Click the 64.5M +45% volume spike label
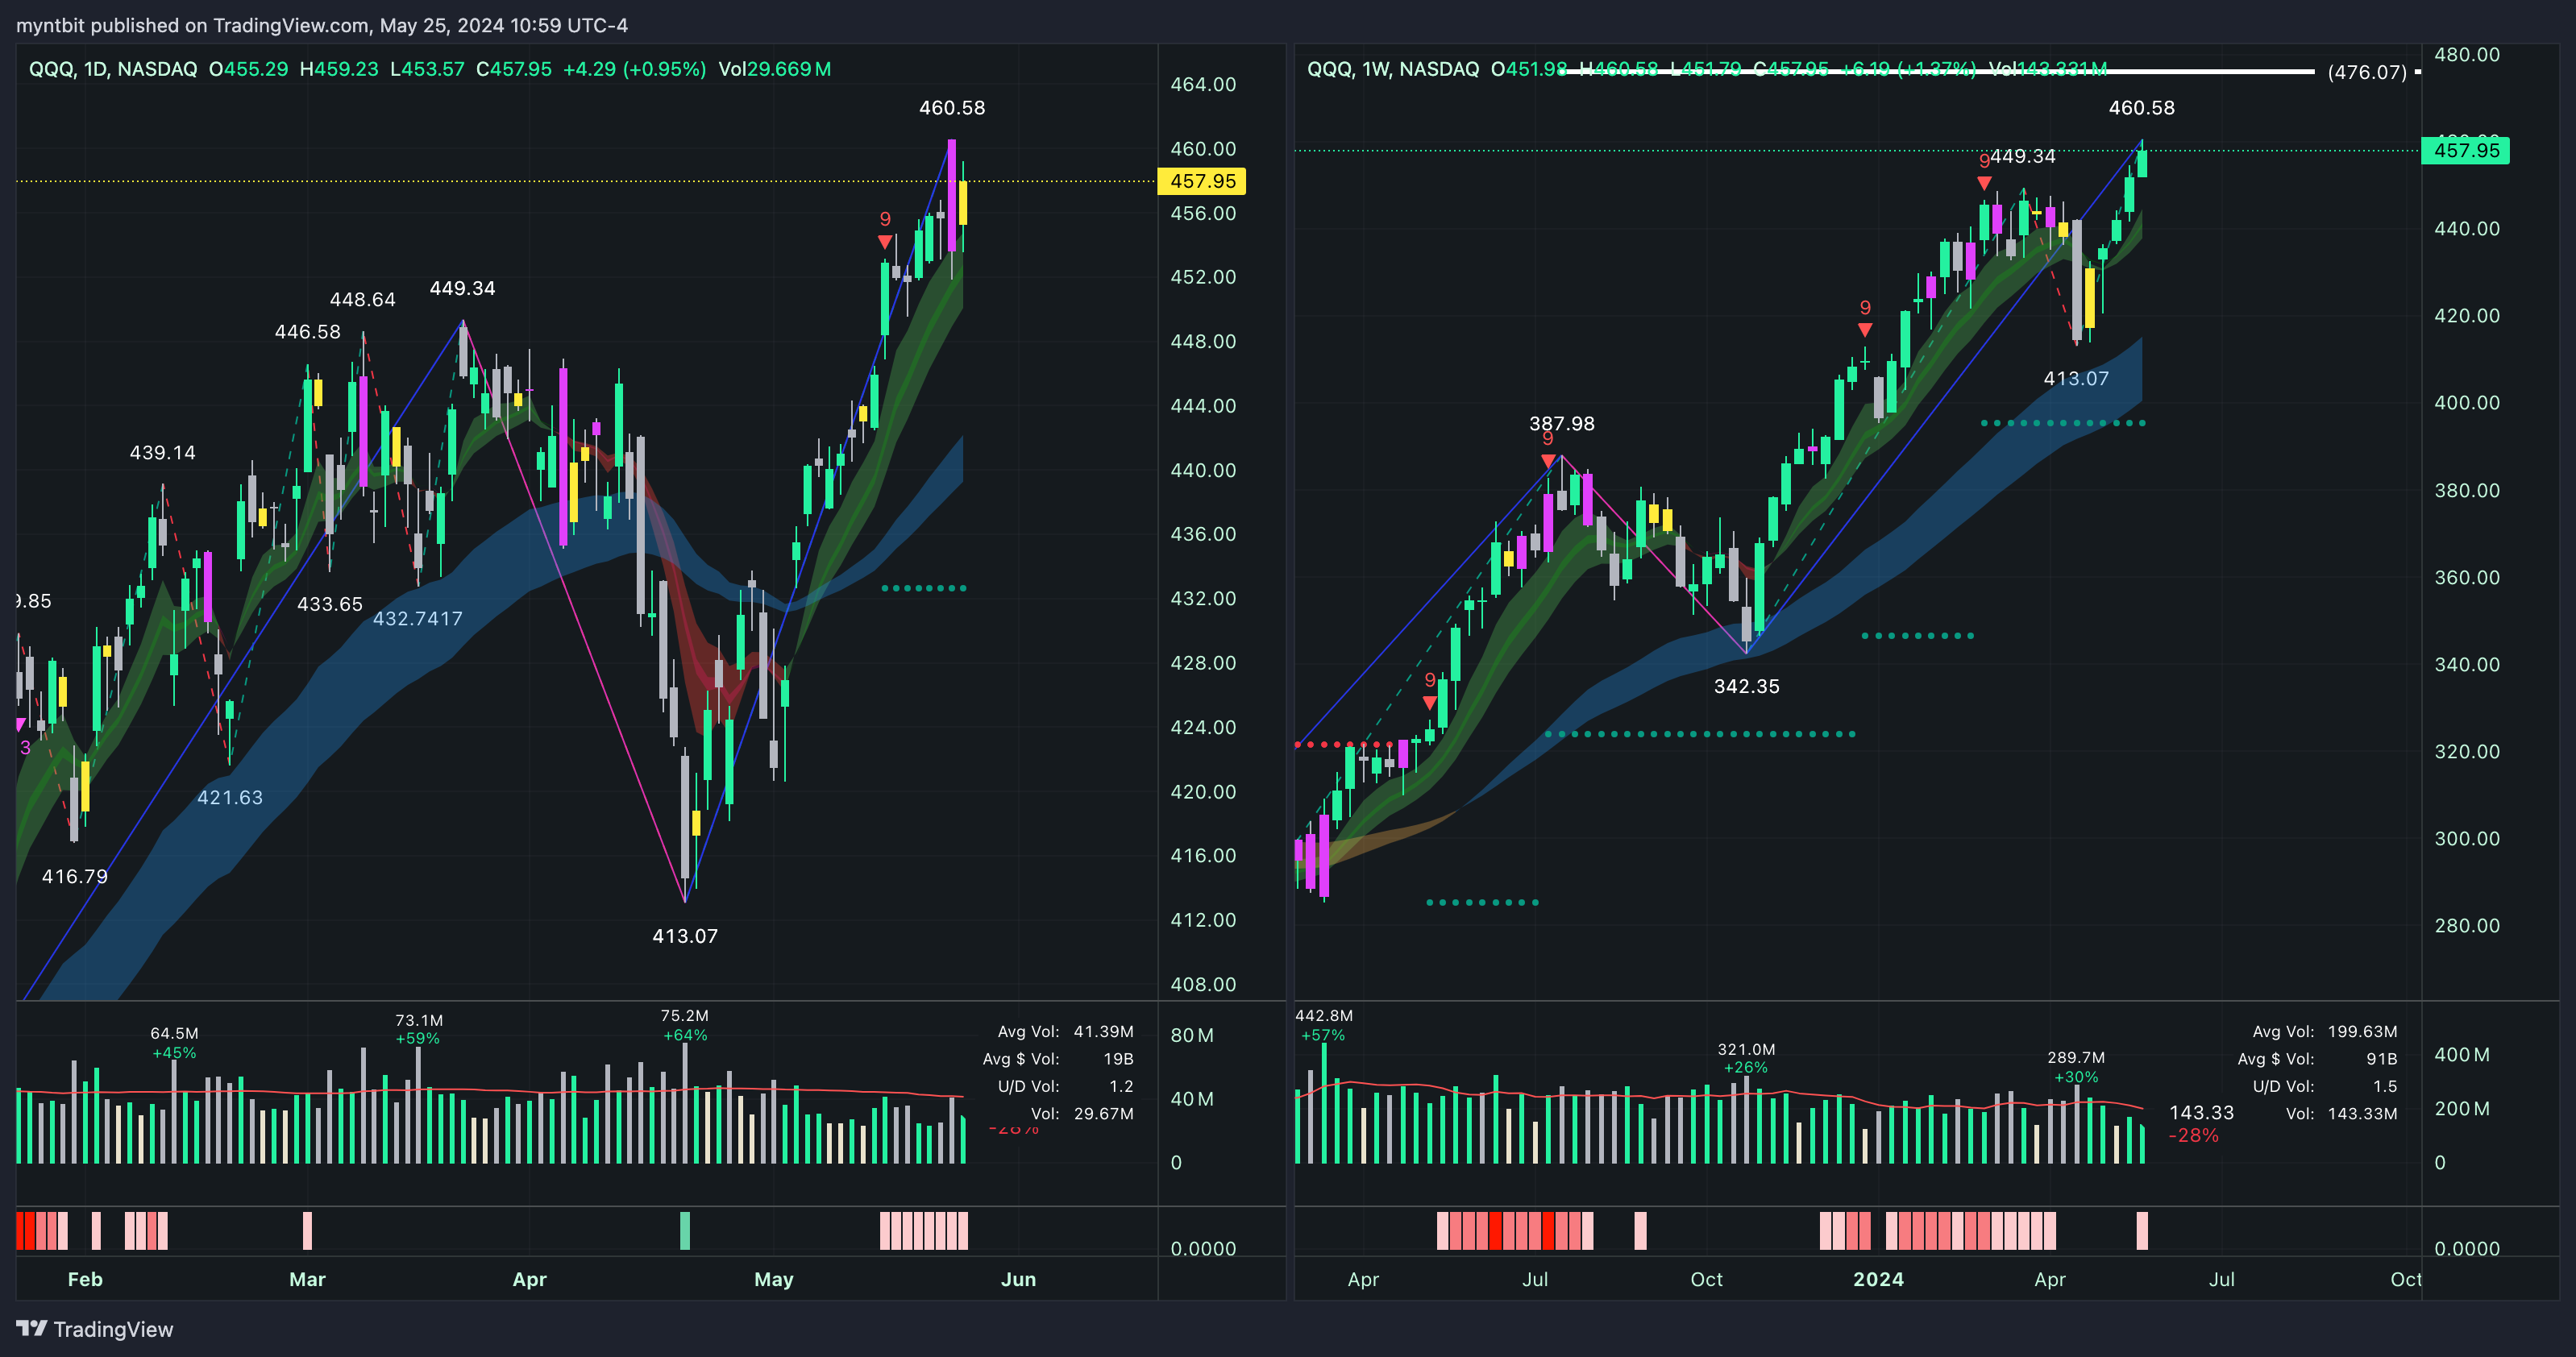The width and height of the screenshot is (2576, 1357). pos(174,1042)
